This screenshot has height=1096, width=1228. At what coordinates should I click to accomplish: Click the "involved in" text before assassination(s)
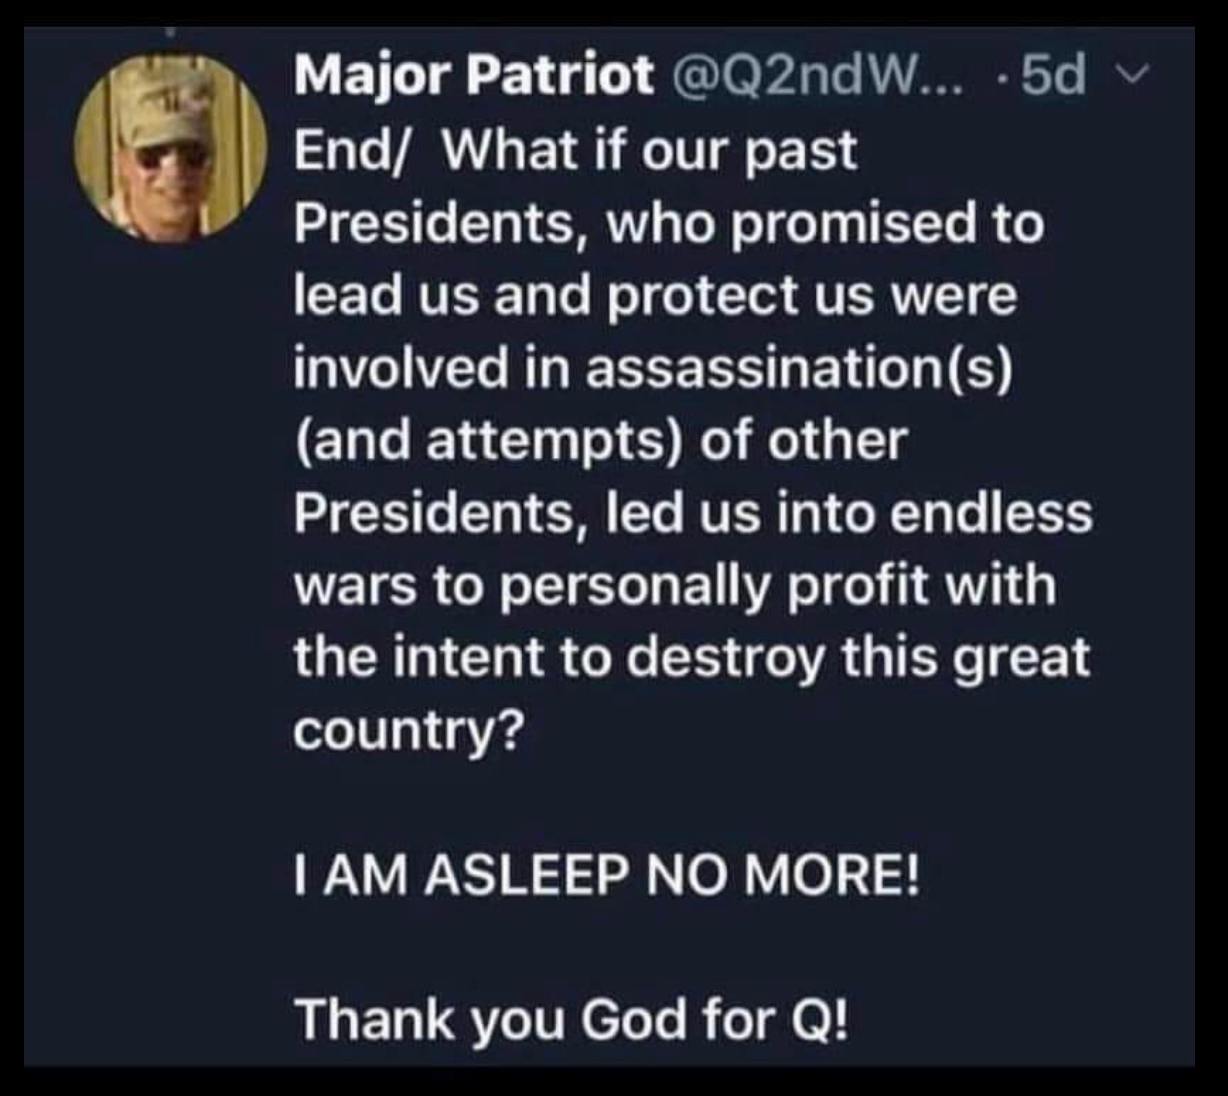click(x=430, y=369)
